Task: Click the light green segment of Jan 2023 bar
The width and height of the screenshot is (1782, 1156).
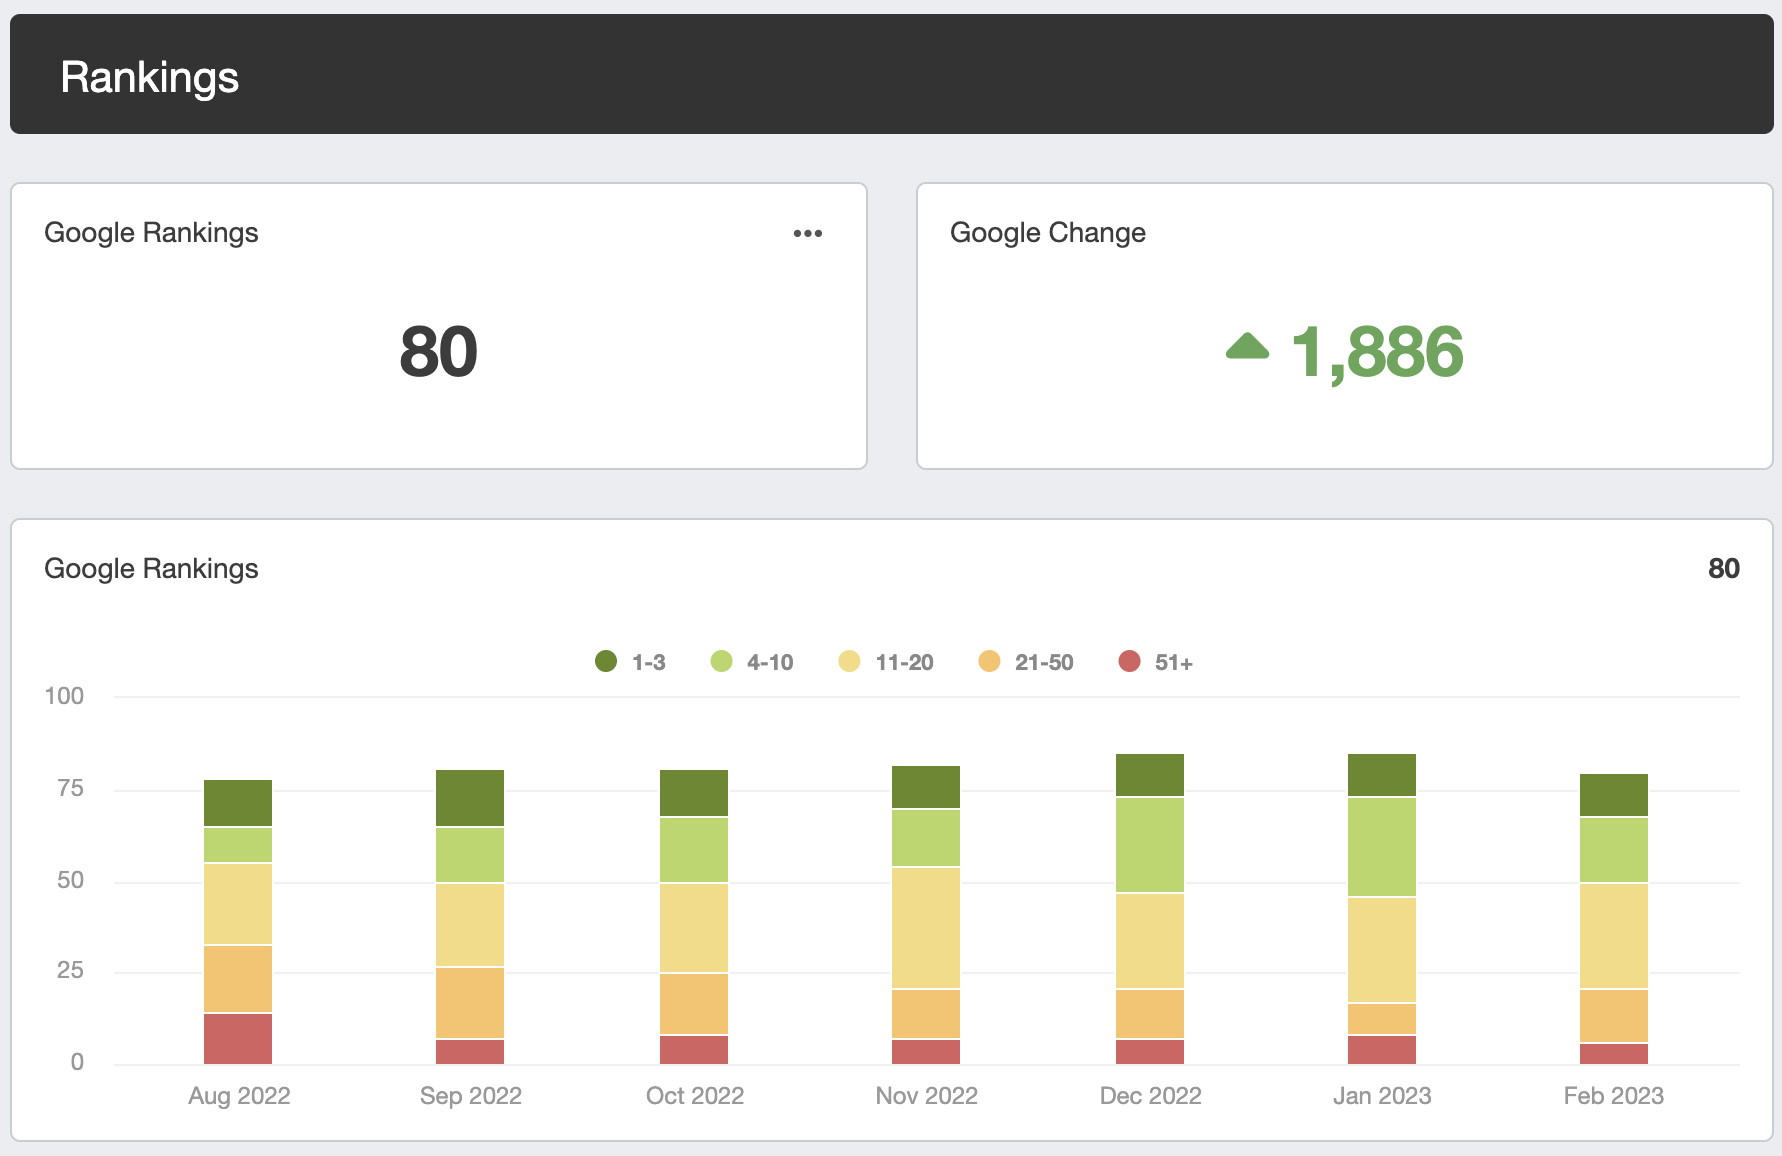Action: pyautogui.click(x=1382, y=847)
